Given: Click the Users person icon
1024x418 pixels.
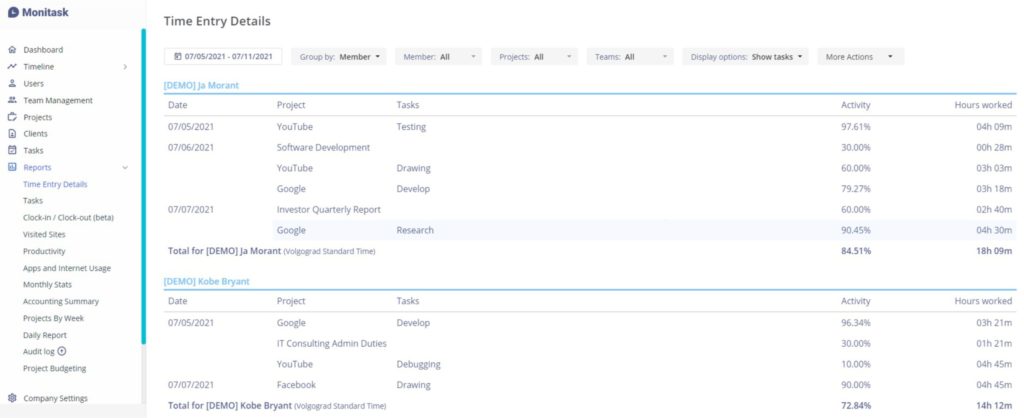Looking at the screenshot, I should tap(12, 84).
